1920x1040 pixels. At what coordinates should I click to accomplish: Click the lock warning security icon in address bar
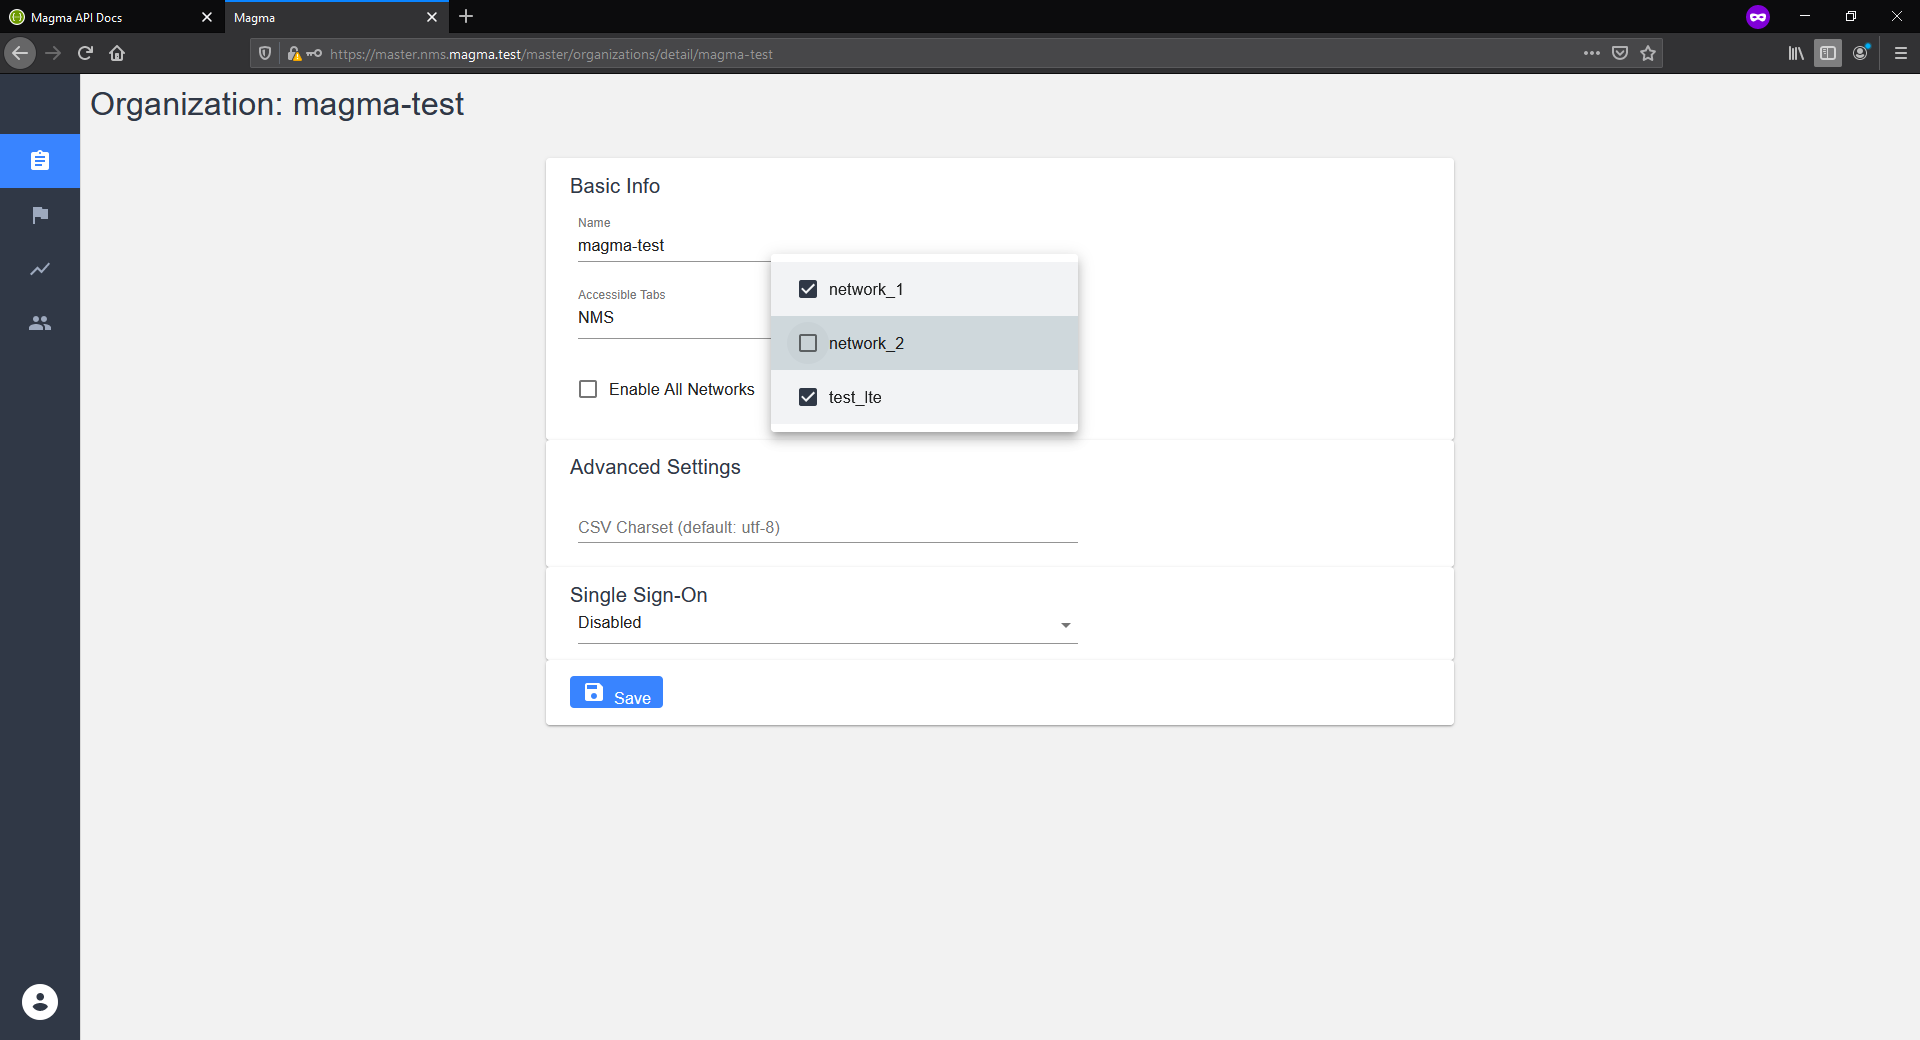click(294, 54)
